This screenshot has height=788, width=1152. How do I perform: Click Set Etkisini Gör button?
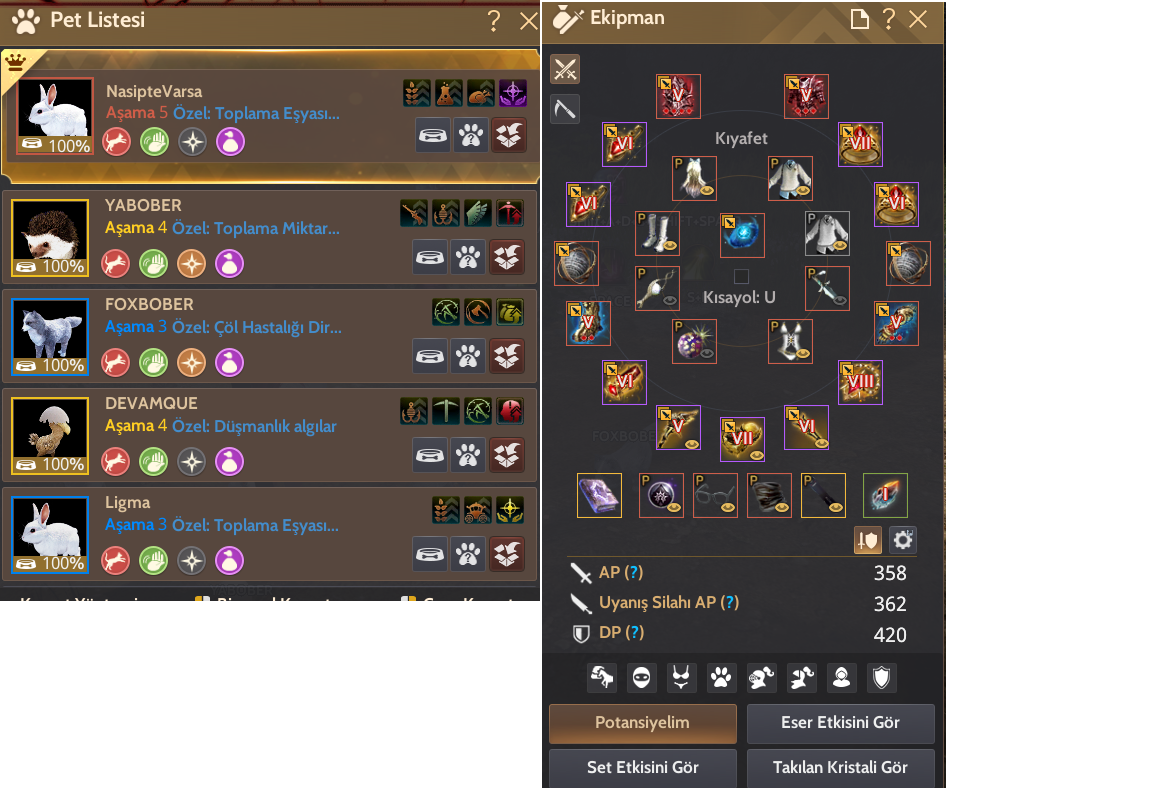[643, 768]
